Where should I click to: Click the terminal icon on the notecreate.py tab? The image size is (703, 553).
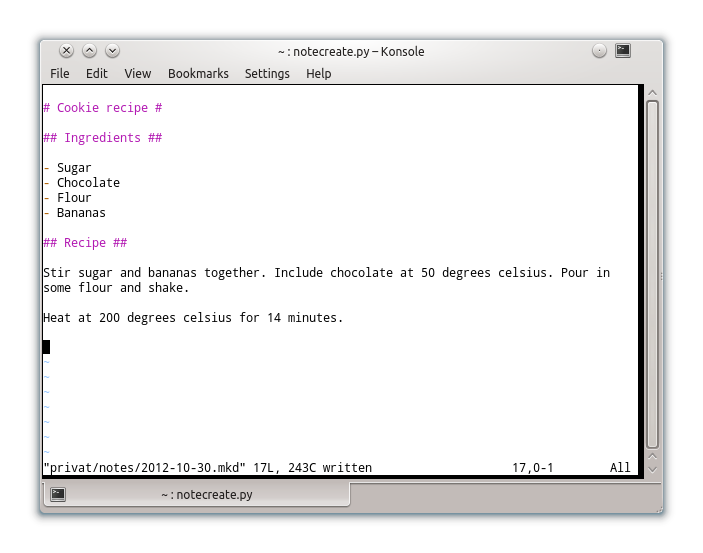(x=58, y=494)
